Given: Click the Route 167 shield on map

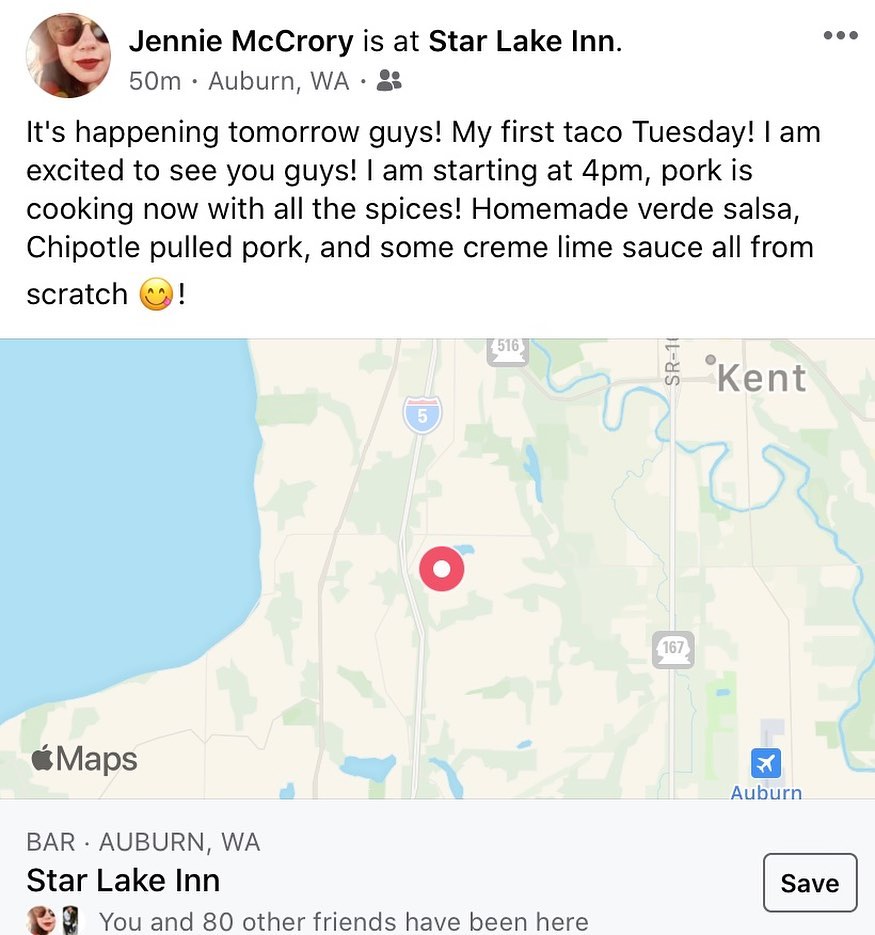Looking at the screenshot, I should click(673, 650).
